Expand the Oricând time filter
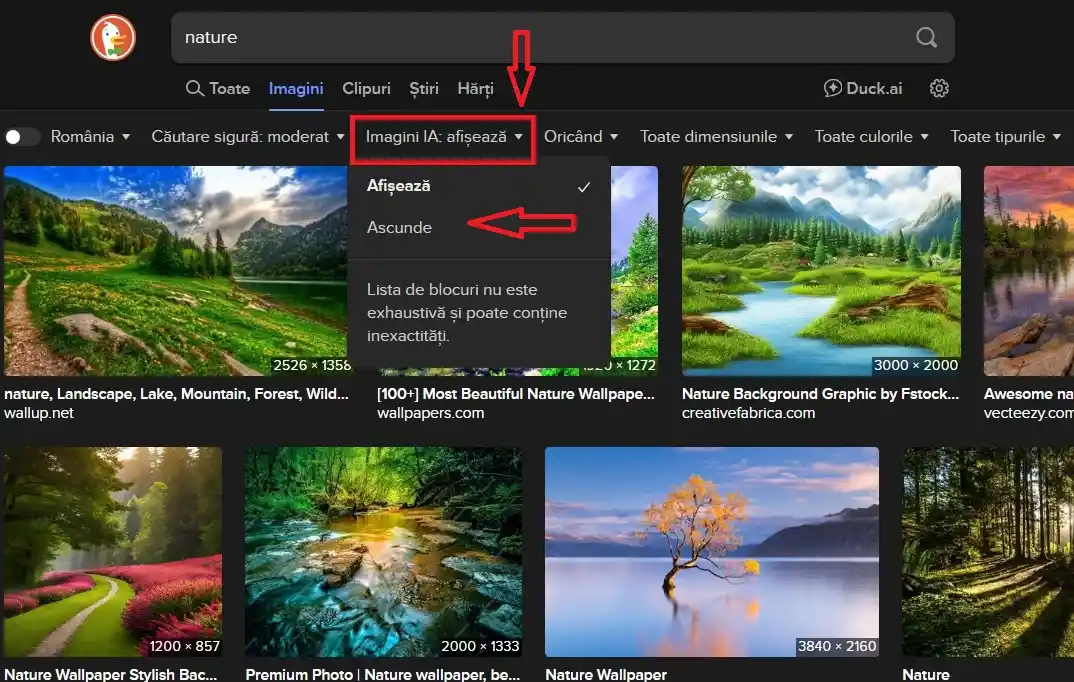 point(580,137)
